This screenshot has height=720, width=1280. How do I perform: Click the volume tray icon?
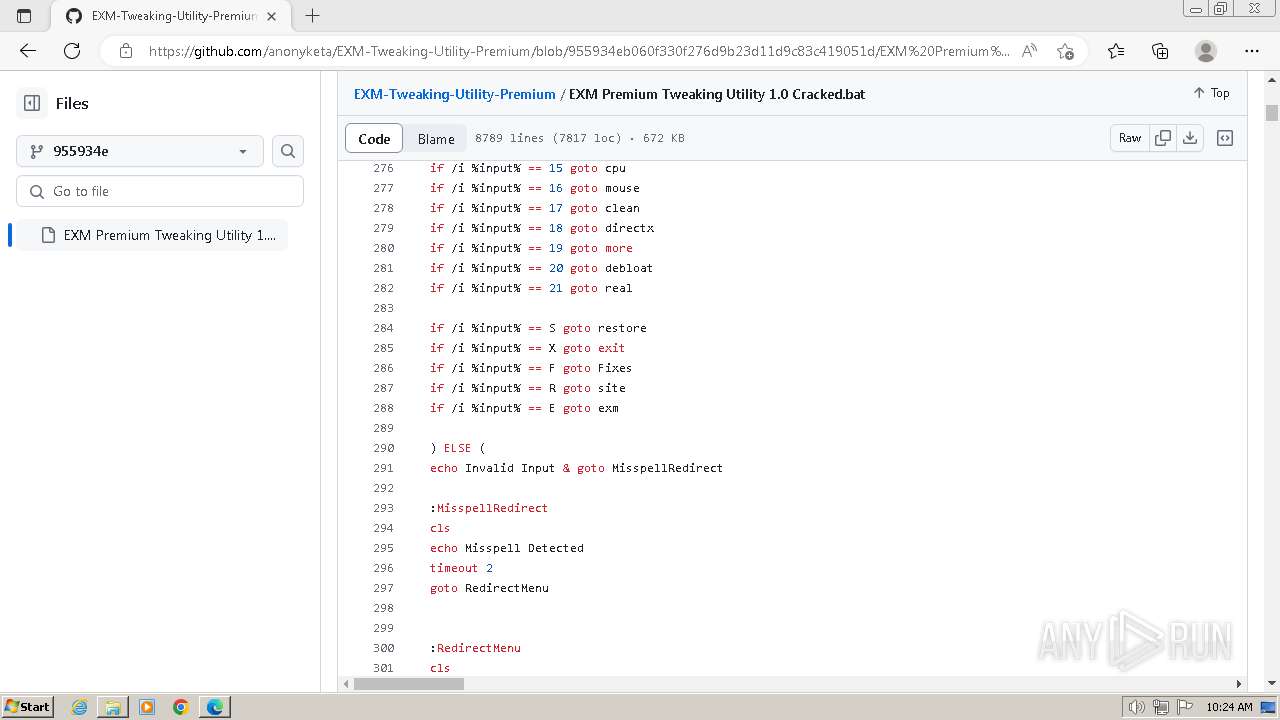[x=1137, y=707]
